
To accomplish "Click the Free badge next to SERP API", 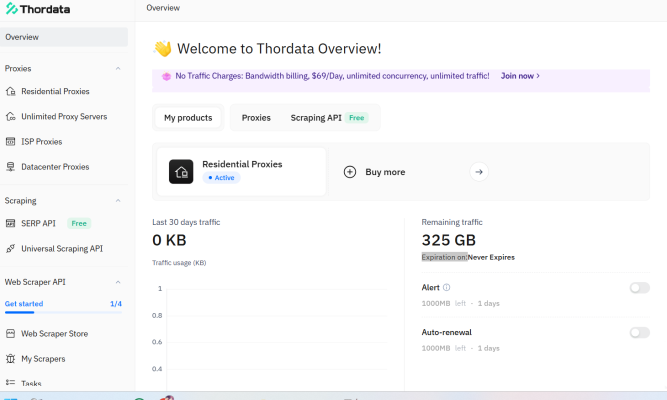I will 79,223.
